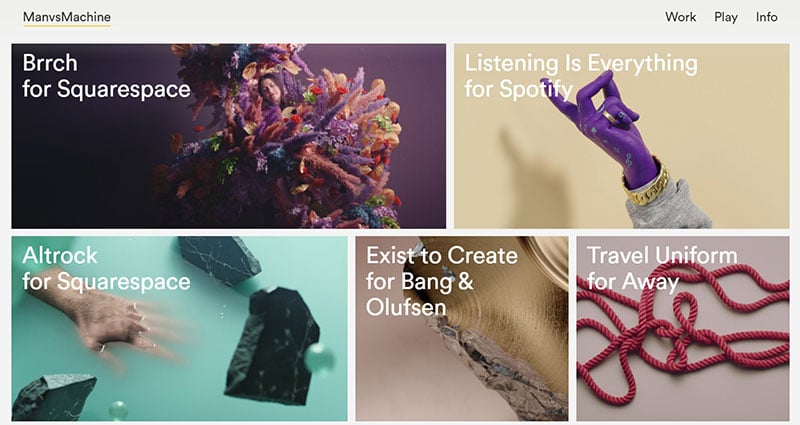Open the Altrock for Squarespace title

click(x=106, y=268)
